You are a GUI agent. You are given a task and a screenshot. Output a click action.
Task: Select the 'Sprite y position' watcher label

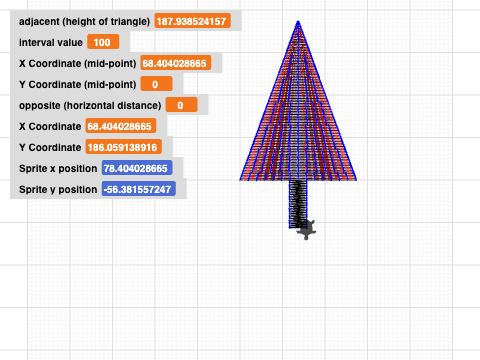tap(58, 189)
